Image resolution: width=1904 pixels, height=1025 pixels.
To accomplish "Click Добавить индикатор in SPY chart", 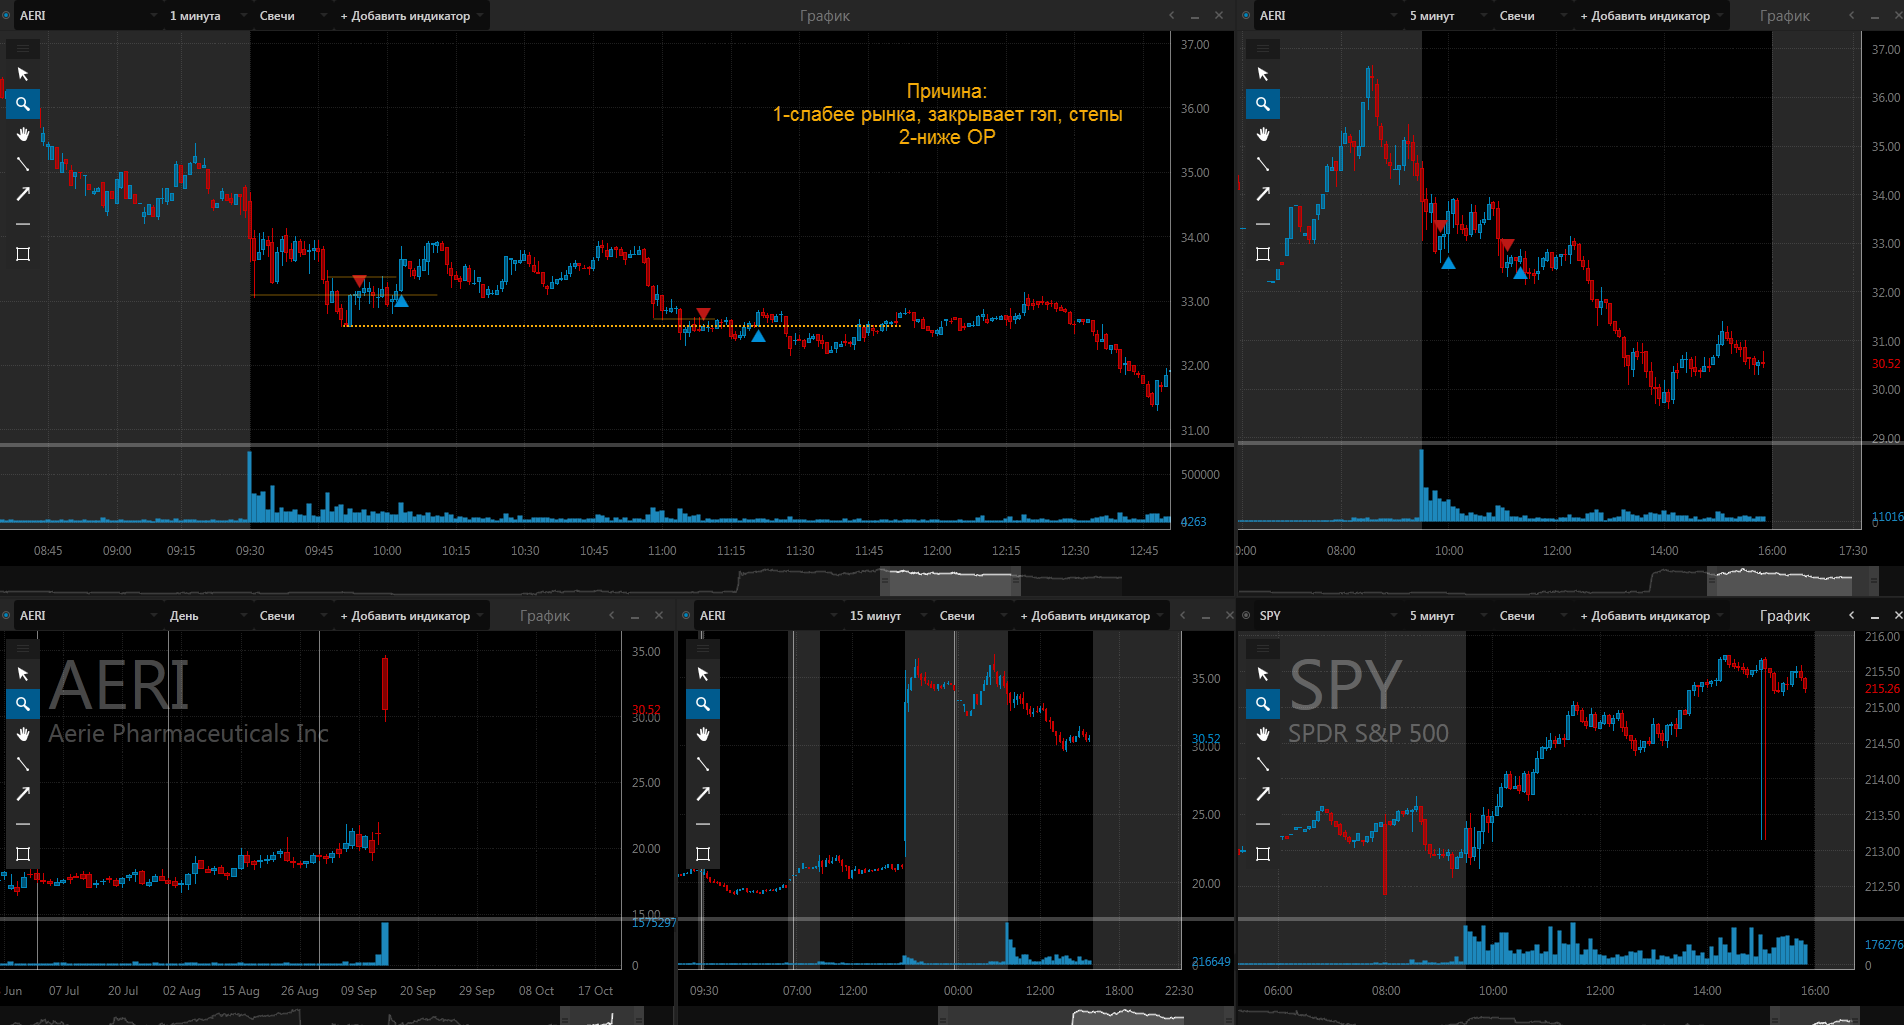I will tap(1650, 615).
